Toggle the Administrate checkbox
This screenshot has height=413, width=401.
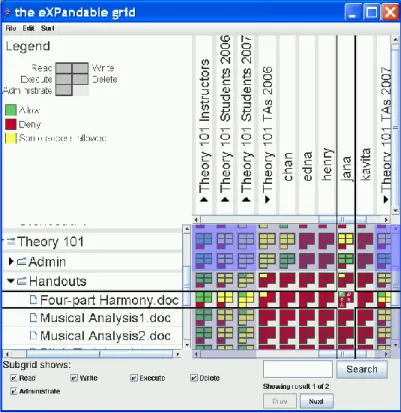(x=13, y=391)
